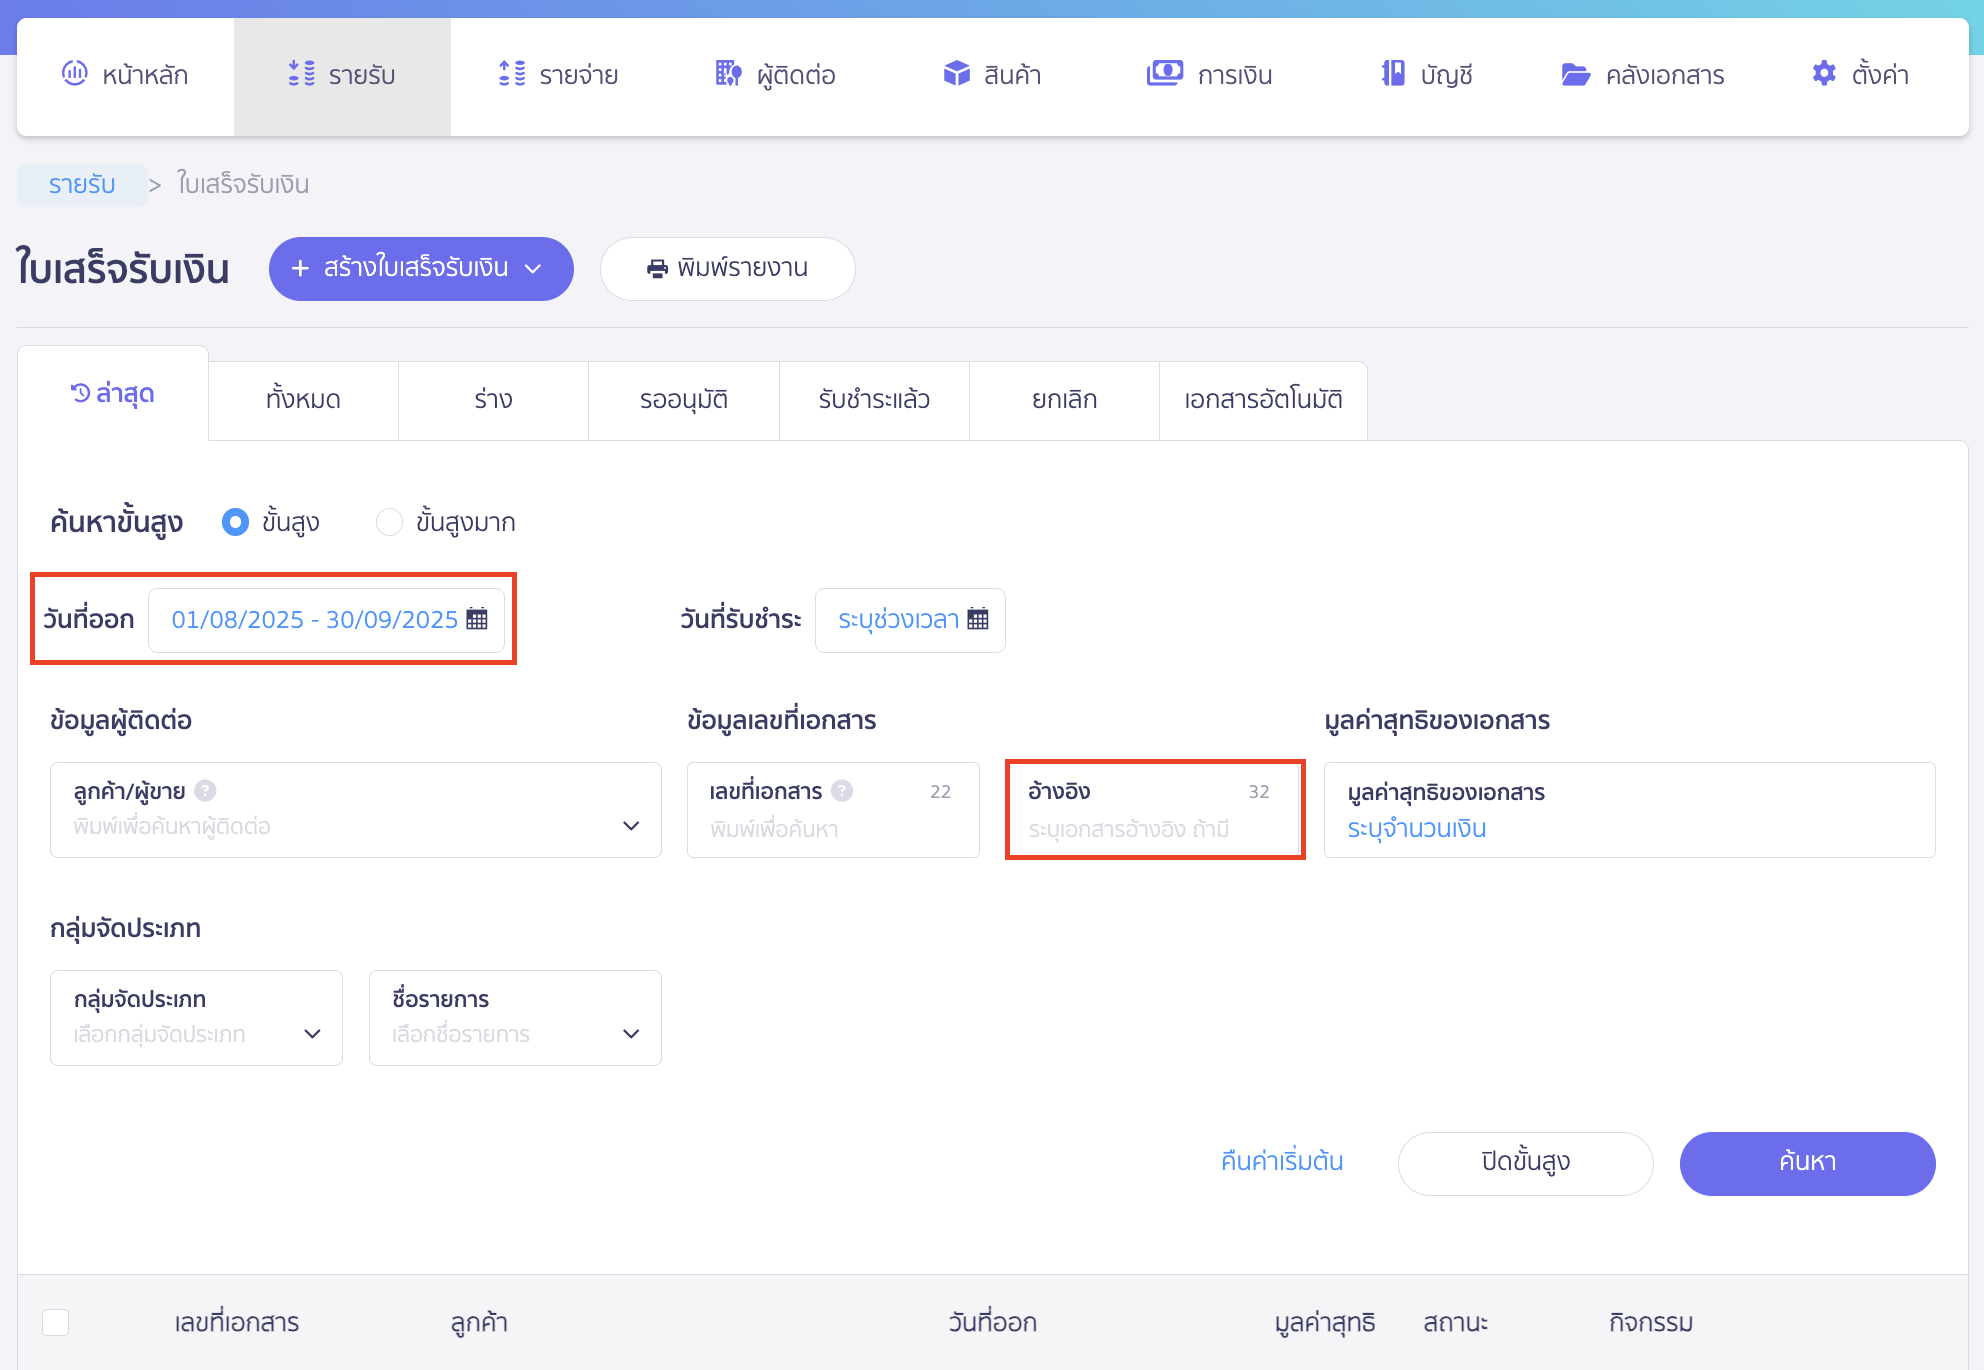This screenshot has height=1370, width=1984.
Task: Click the คืนค่าเริ่มต้น reset link
Action: (1281, 1162)
